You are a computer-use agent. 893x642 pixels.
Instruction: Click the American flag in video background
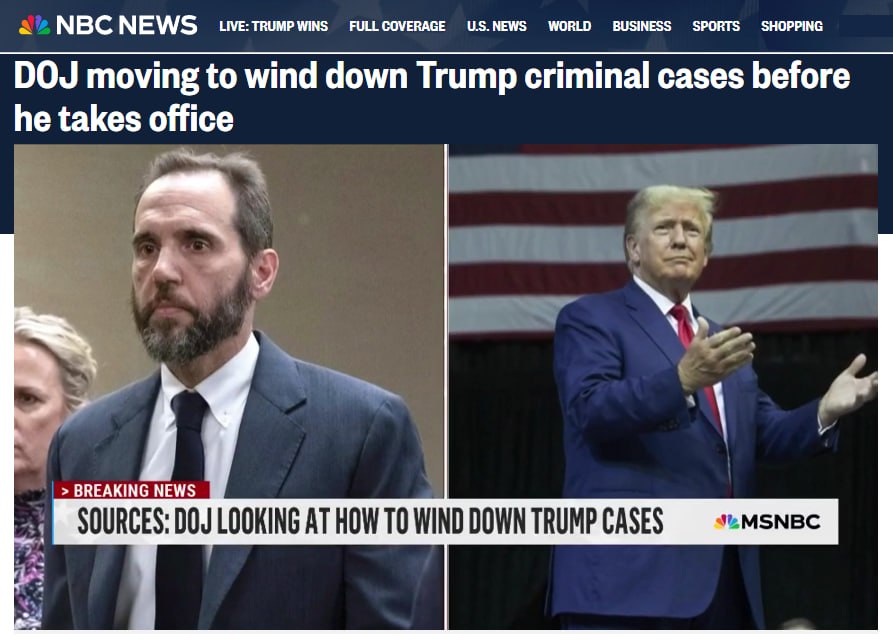point(663,239)
